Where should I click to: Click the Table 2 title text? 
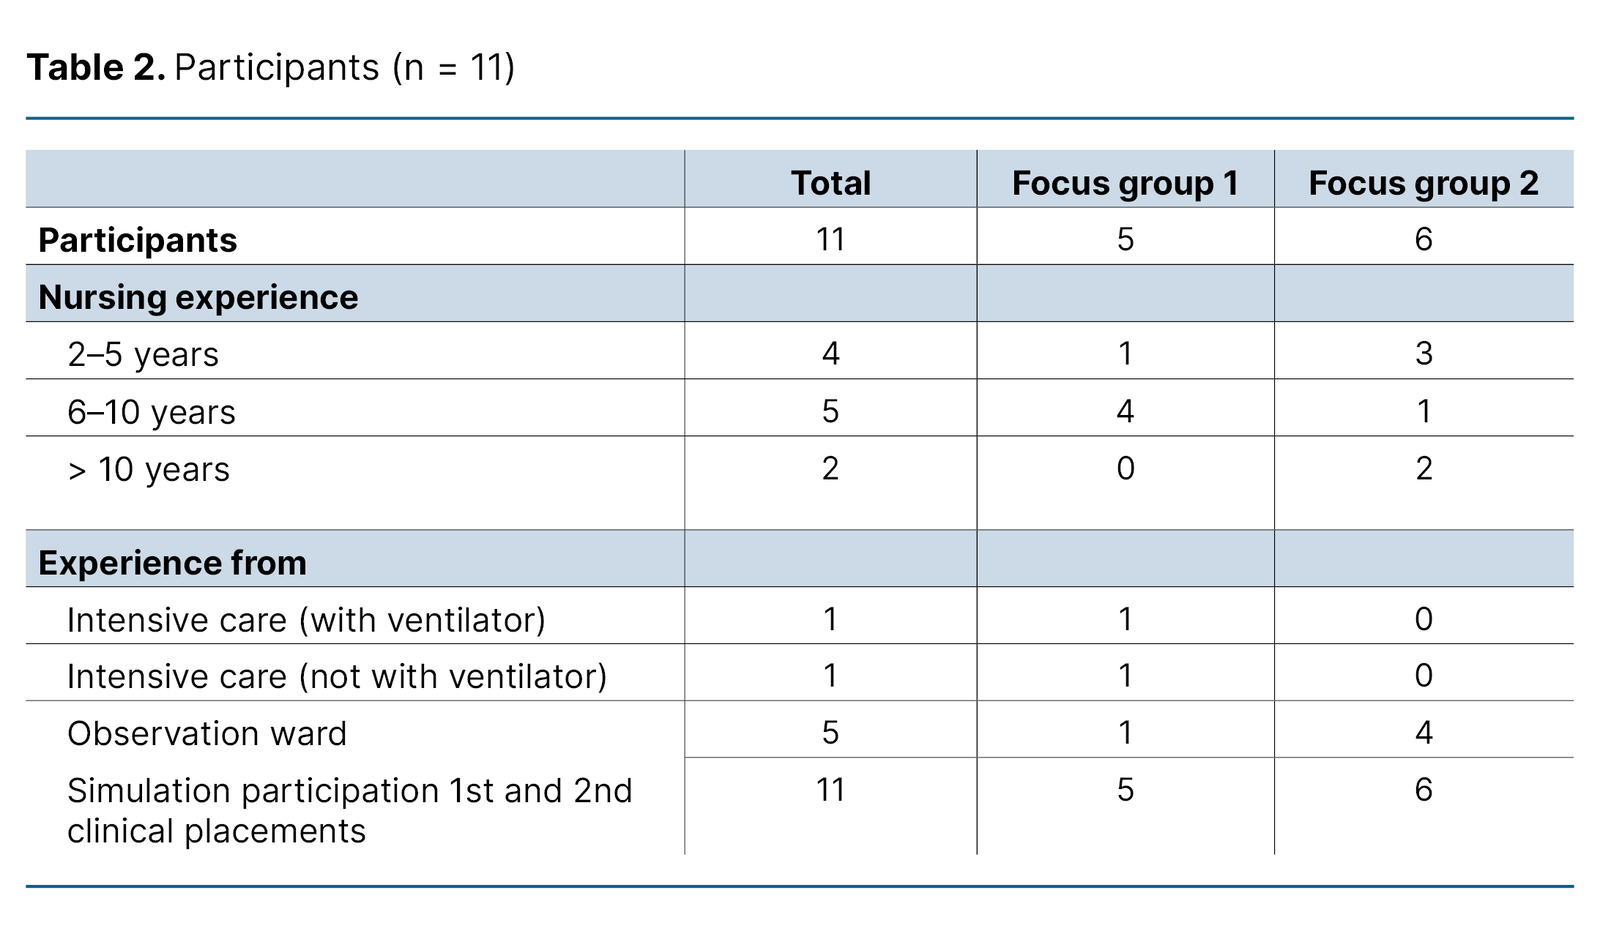click(x=270, y=68)
